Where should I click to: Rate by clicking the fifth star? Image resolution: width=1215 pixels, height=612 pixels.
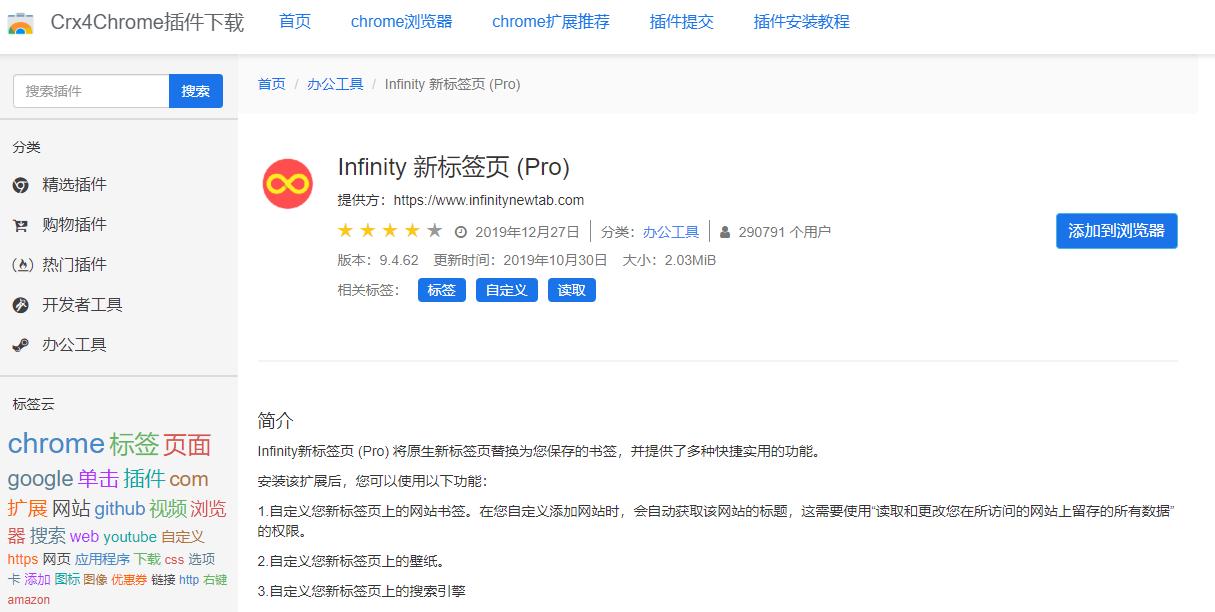click(x=434, y=230)
